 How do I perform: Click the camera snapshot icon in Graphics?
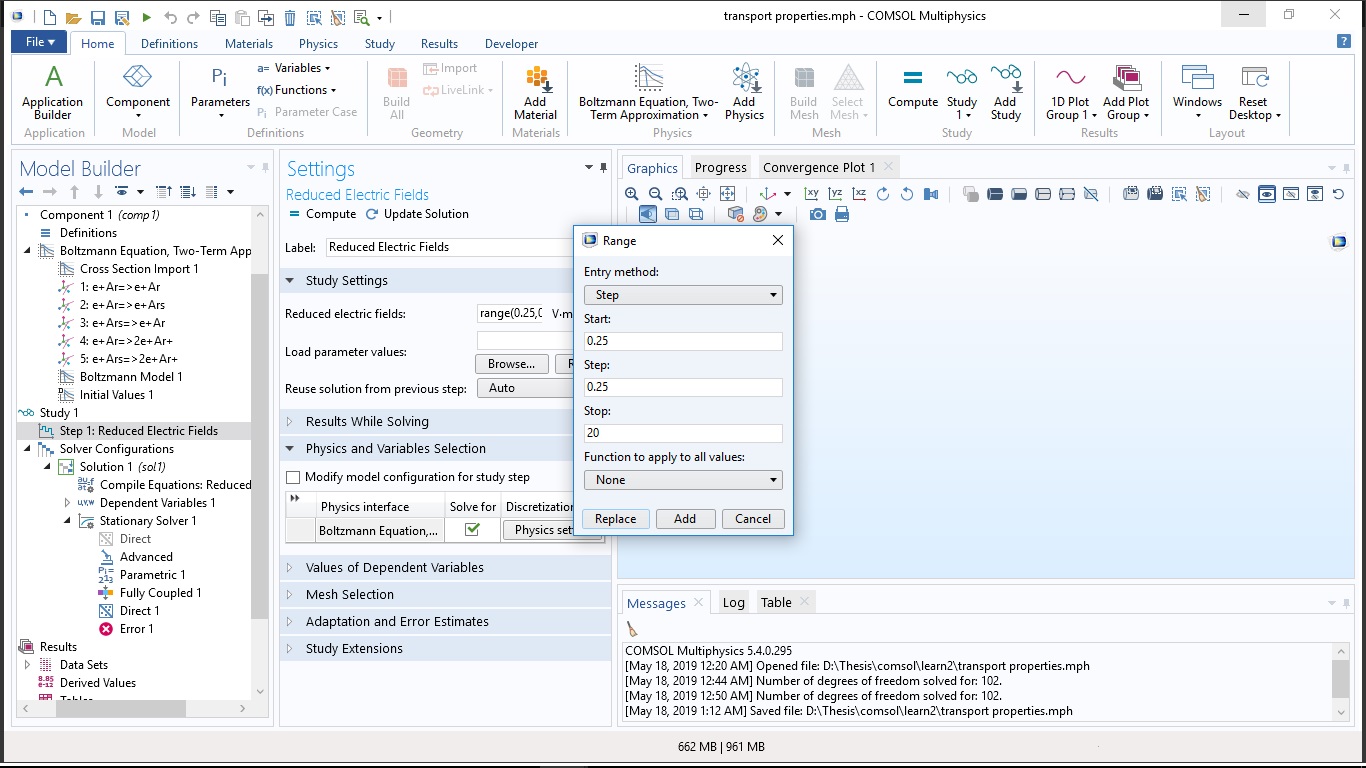pos(818,214)
